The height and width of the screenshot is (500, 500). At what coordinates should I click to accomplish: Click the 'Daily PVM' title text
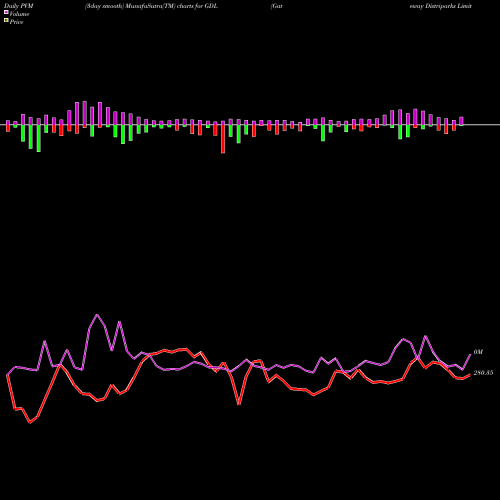point(19,6)
